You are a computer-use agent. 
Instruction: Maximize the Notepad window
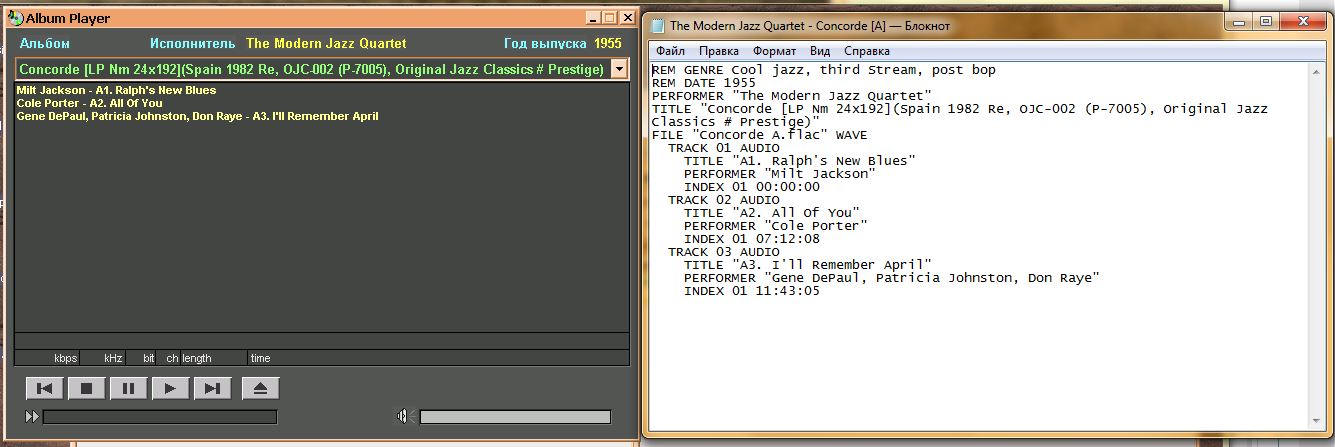(1265, 21)
